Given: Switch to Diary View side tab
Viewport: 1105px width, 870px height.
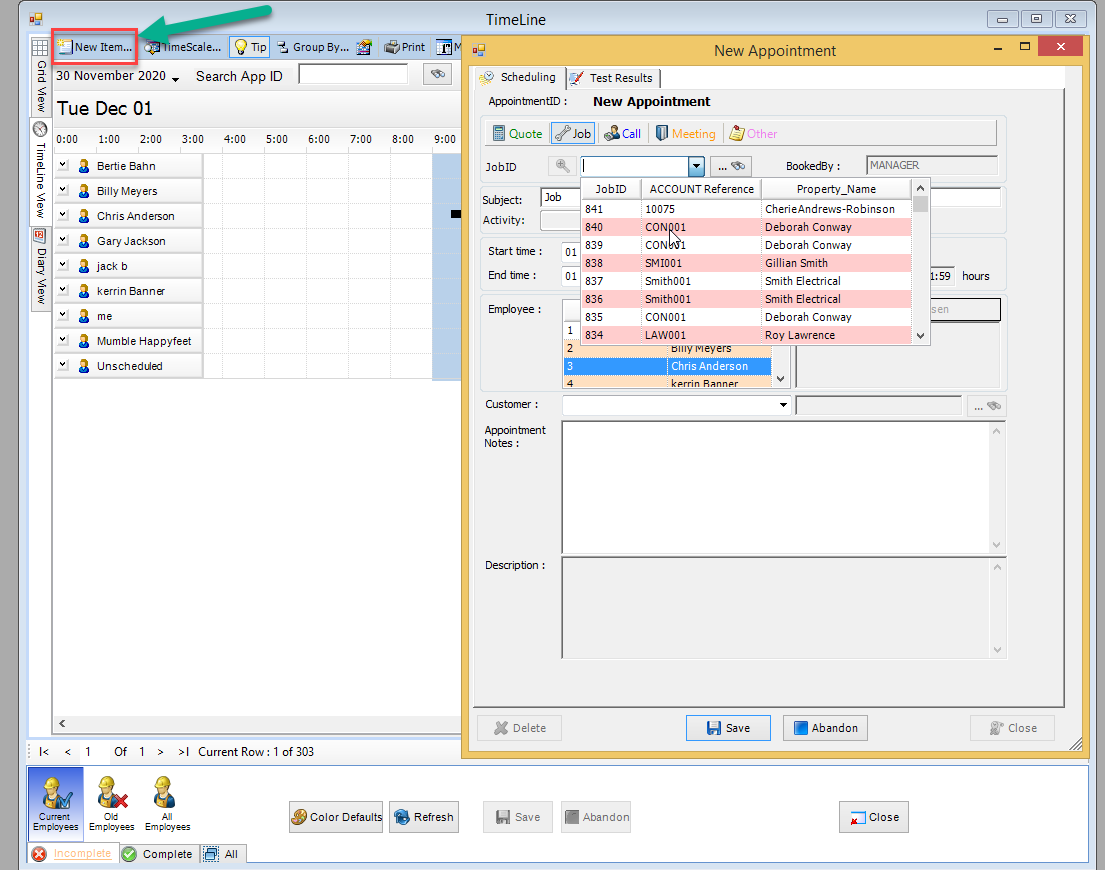Looking at the screenshot, I should pyautogui.click(x=40, y=267).
